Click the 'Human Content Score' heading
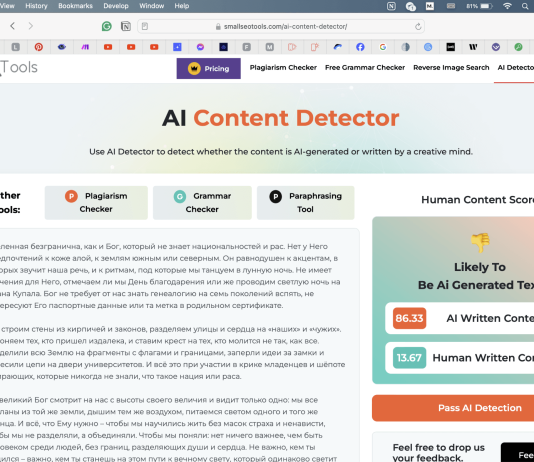The width and height of the screenshot is (534, 462). [x=477, y=200]
